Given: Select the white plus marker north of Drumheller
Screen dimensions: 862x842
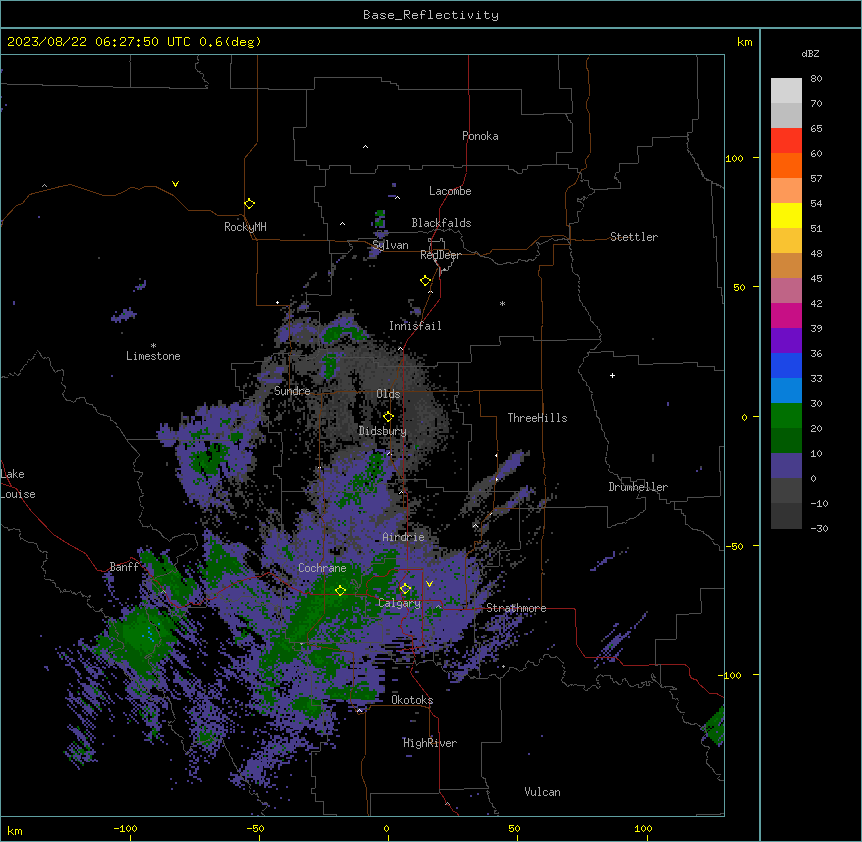Looking at the screenshot, I should pos(612,375).
